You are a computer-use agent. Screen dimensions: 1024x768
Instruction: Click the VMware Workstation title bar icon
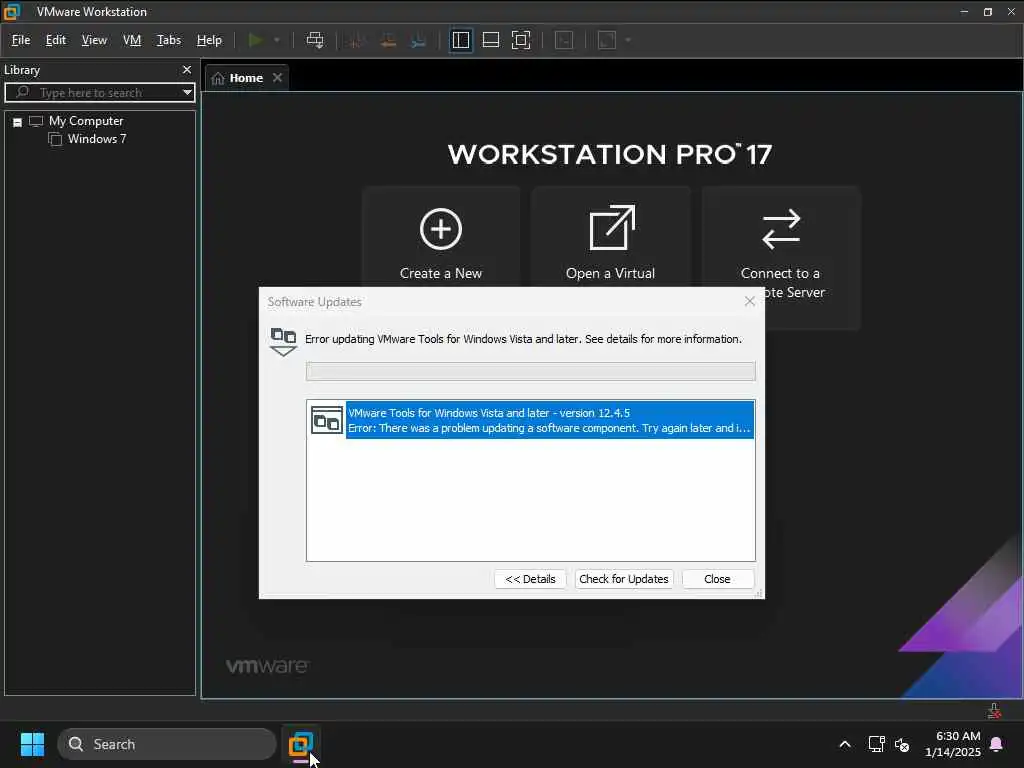pos(12,12)
